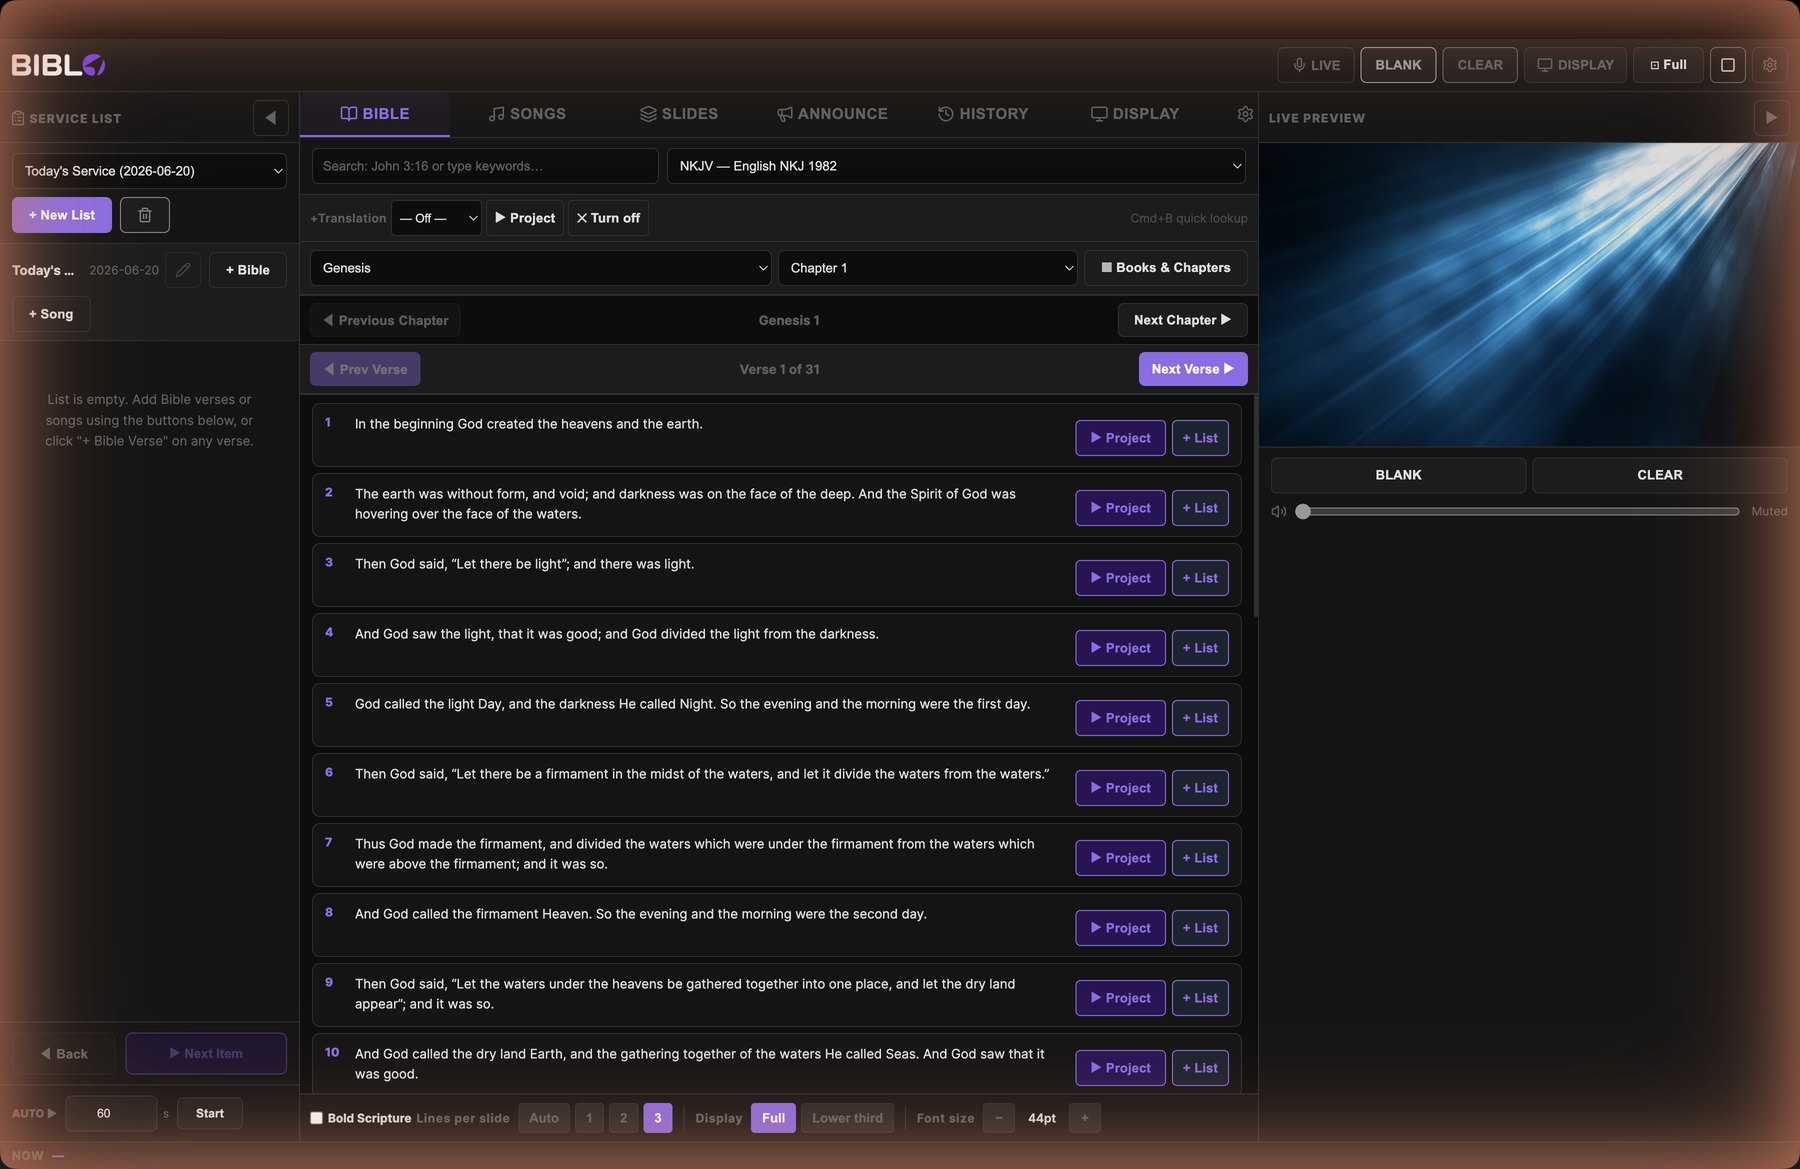Select Lower third display mode

coord(847,1118)
